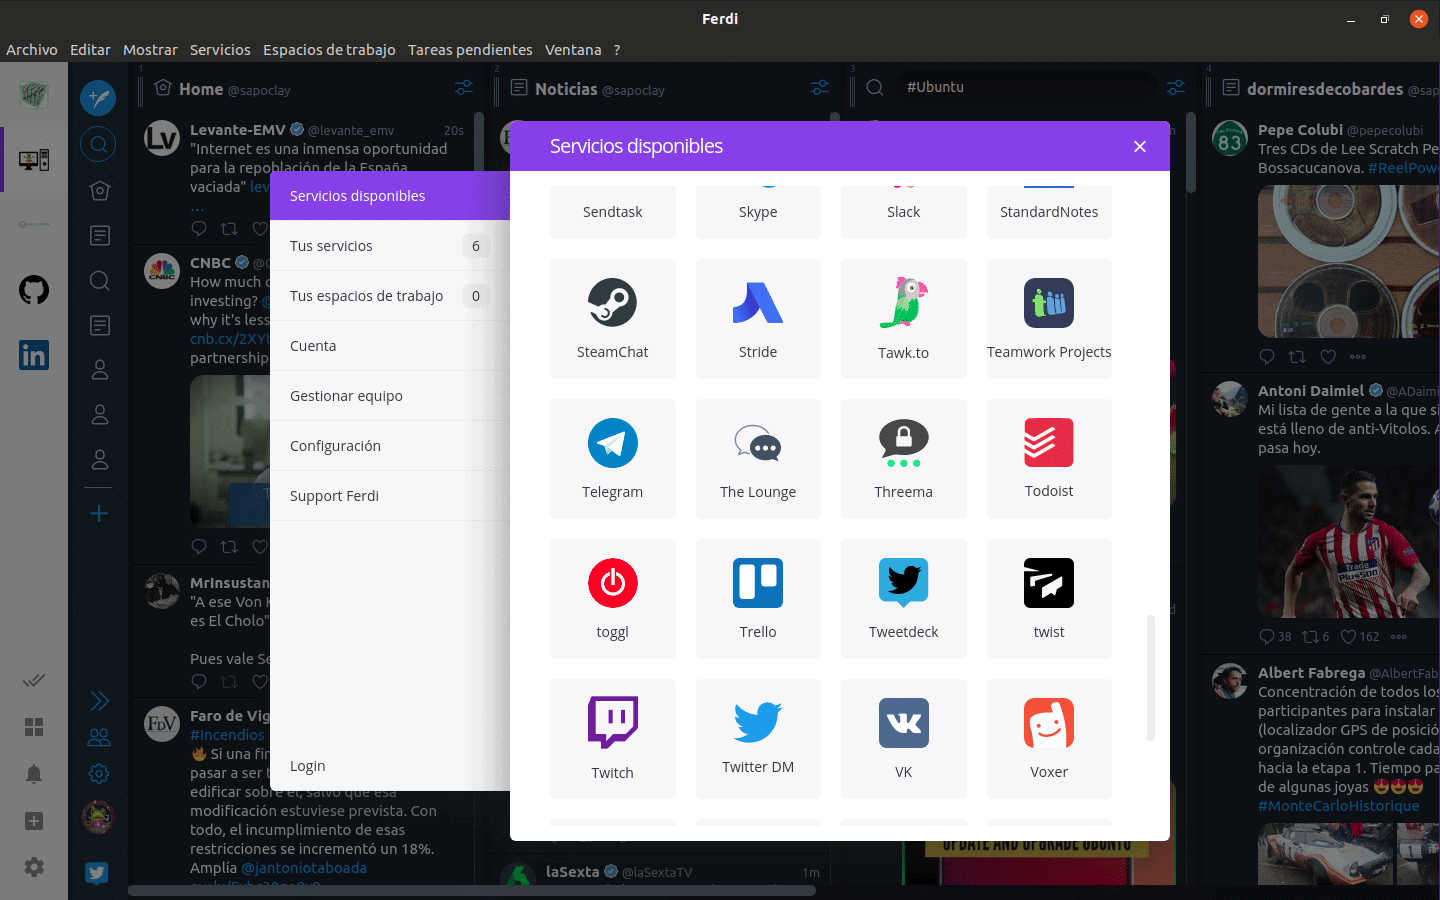1440x900 pixels.
Task: Click the services list vertical scrollbar
Action: pos(1150,678)
